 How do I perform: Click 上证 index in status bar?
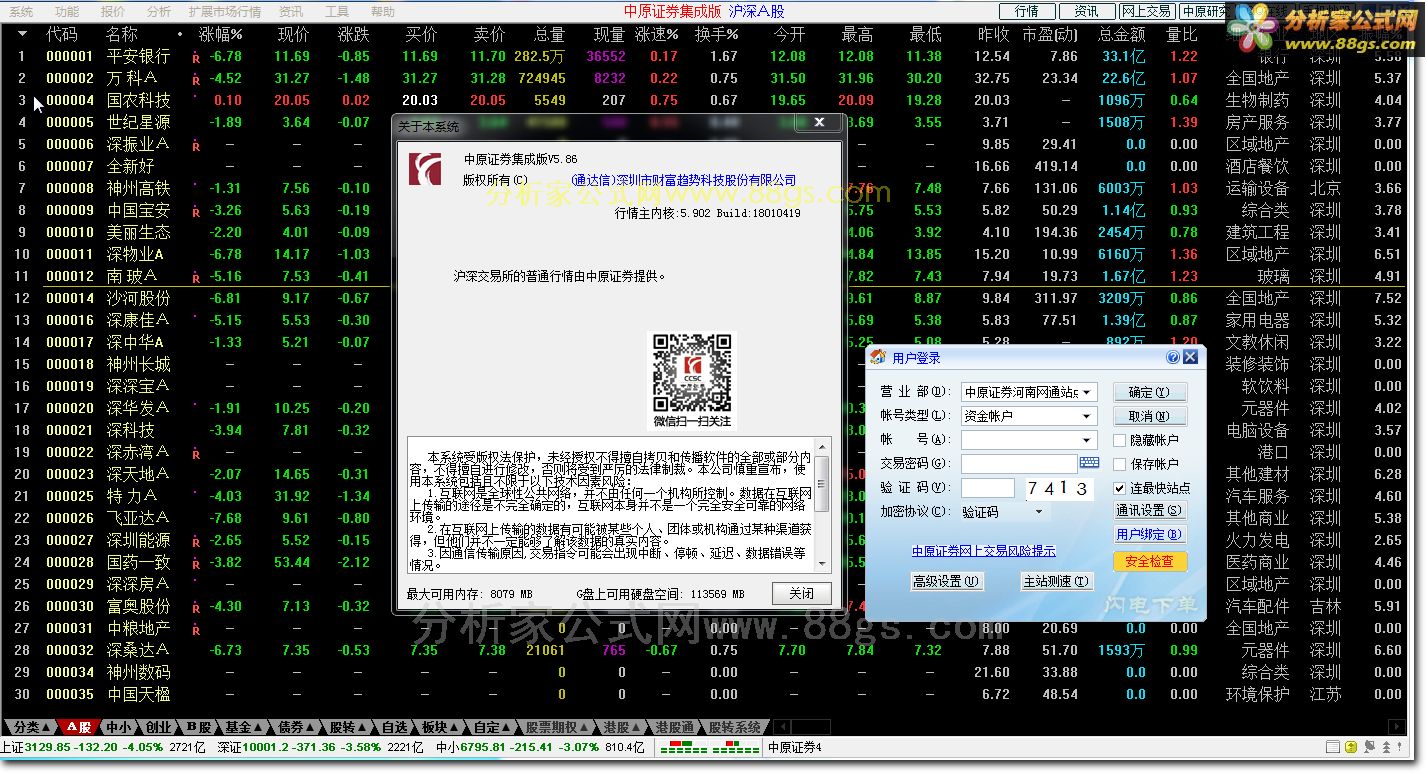tap(102, 747)
